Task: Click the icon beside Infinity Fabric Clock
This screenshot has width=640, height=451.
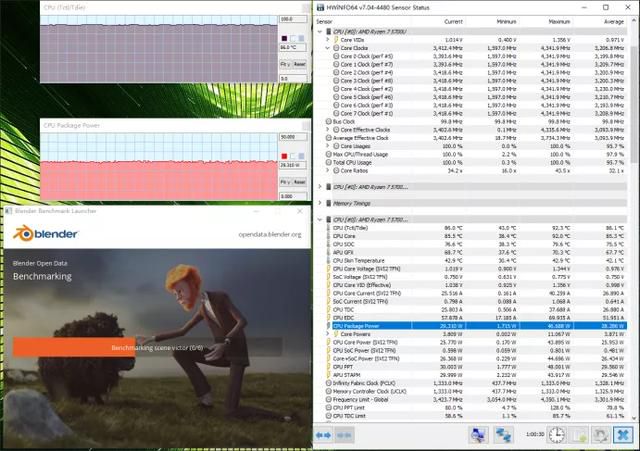Action: [x=329, y=383]
